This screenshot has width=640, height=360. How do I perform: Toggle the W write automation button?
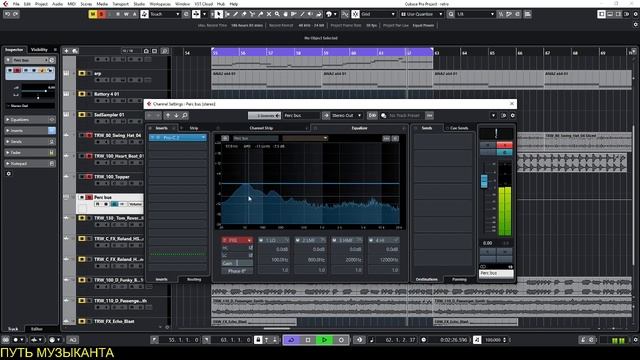coord(126,14)
